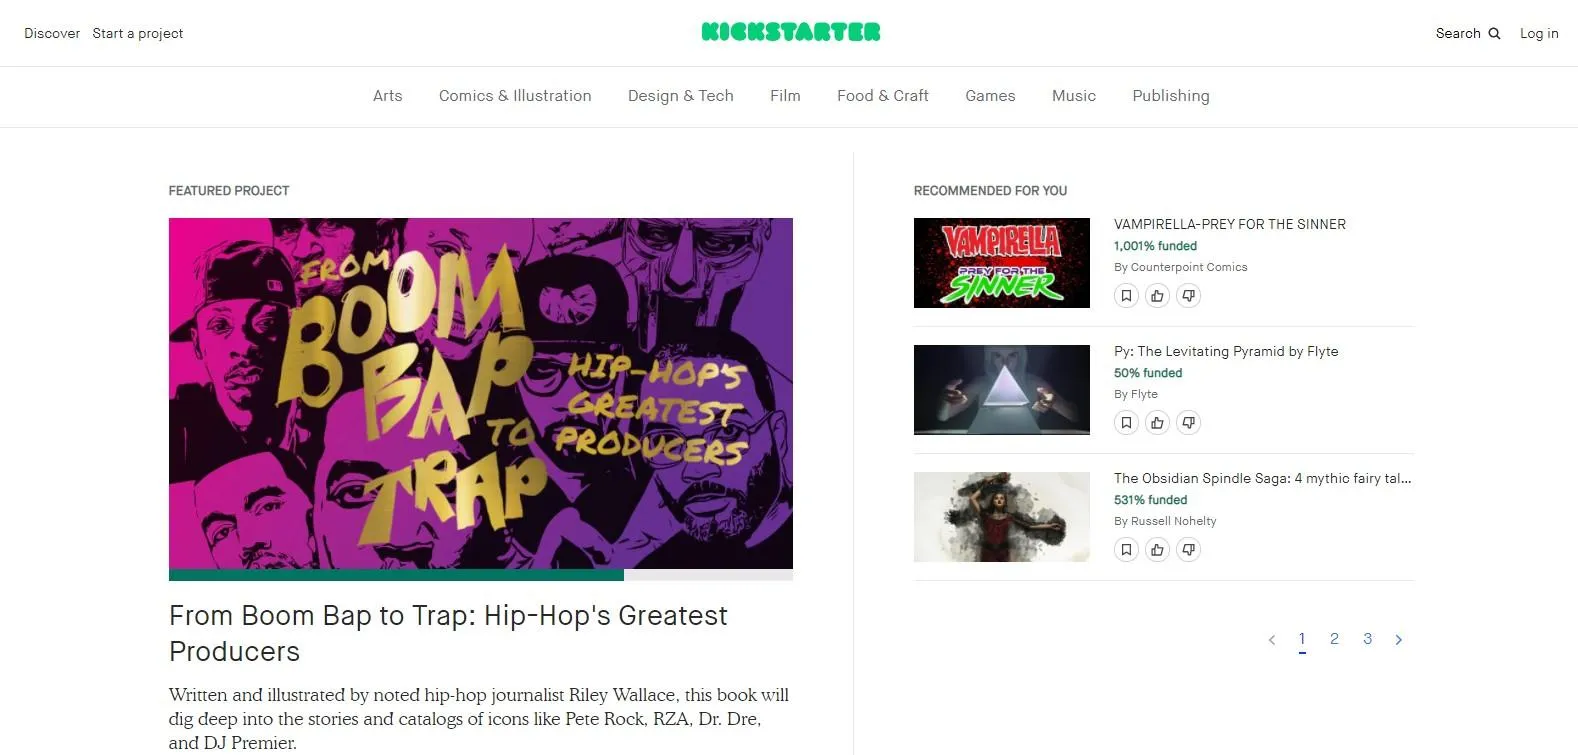Thumbs up The Obsidian Spindle Saga
The width and height of the screenshot is (1578, 755).
[1157, 550]
